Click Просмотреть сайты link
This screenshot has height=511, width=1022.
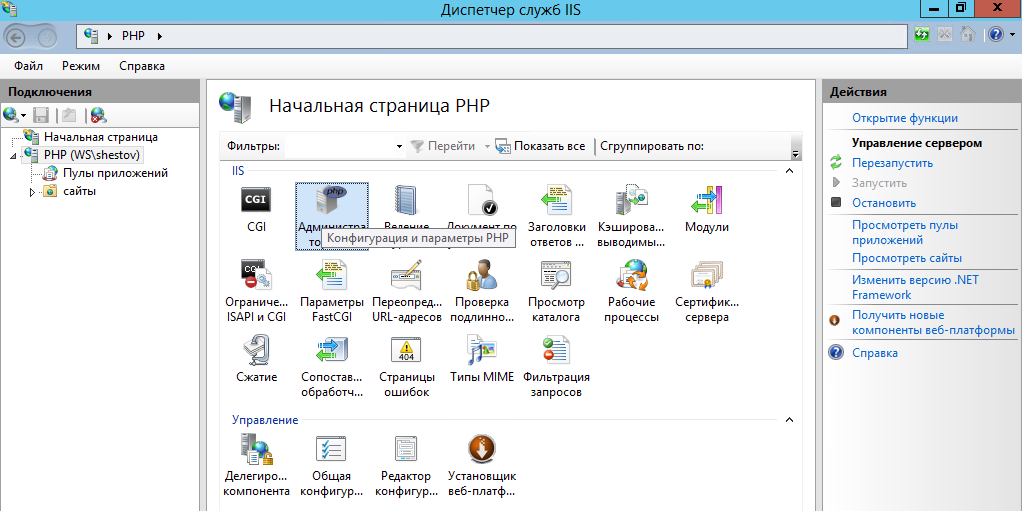pyautogui.click(x=907, y=258)
